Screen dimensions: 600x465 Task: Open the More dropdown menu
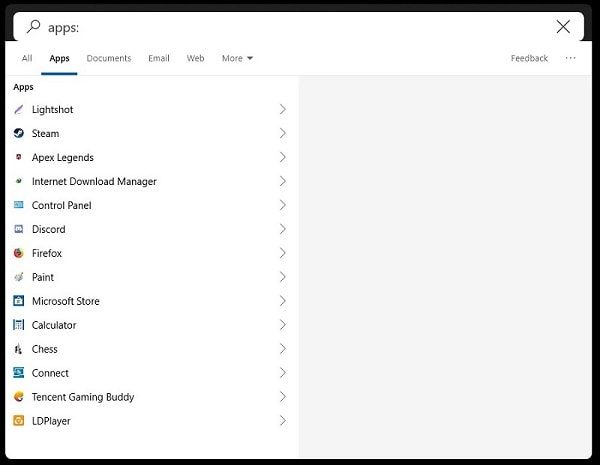click(237, 58)
